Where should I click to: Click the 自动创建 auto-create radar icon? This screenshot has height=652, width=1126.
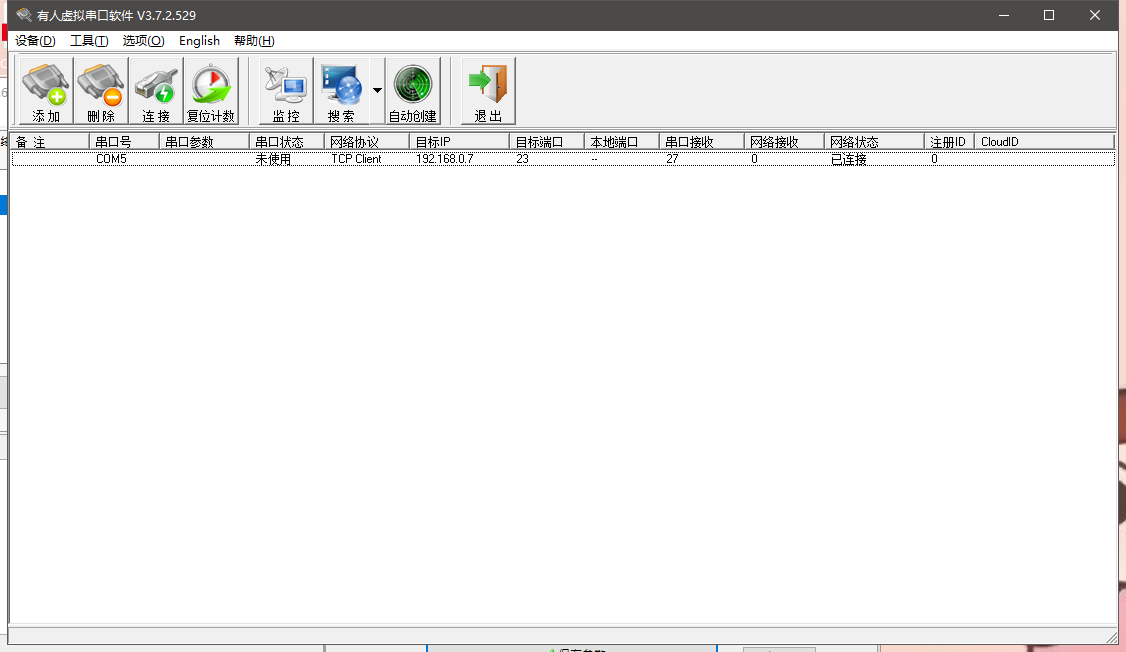(x=413, y=91)
